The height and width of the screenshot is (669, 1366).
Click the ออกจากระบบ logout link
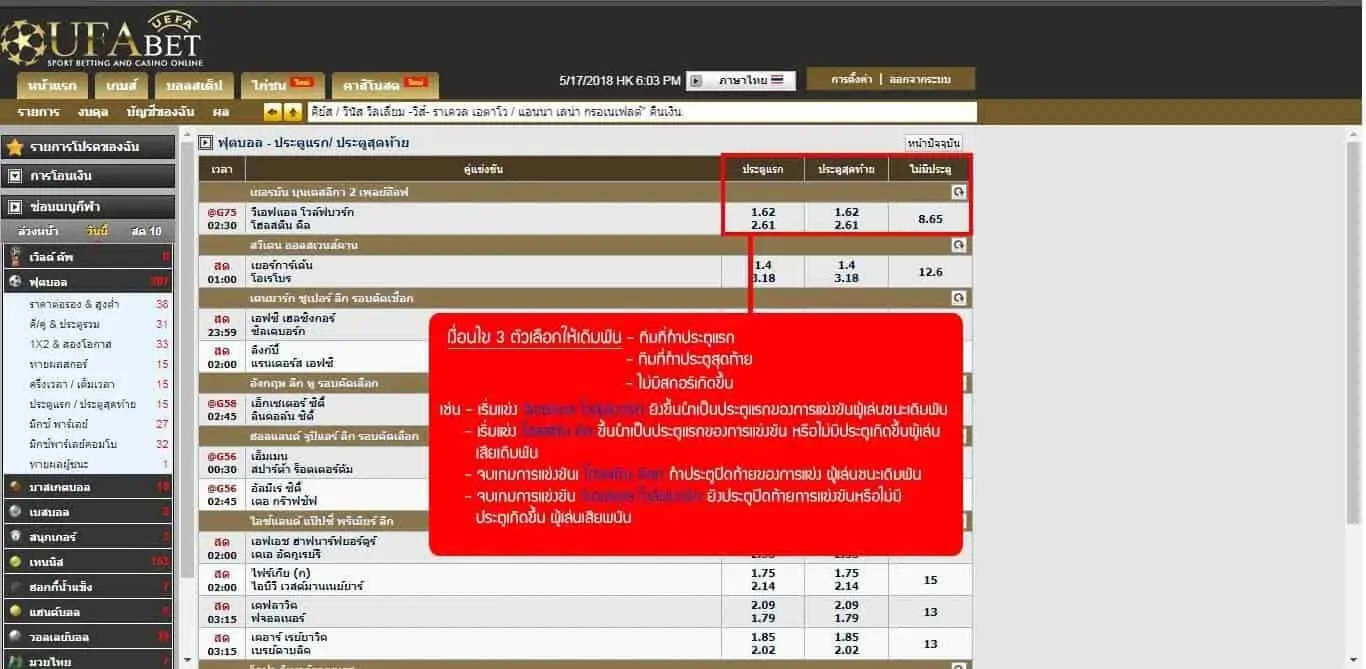[919, 79]
